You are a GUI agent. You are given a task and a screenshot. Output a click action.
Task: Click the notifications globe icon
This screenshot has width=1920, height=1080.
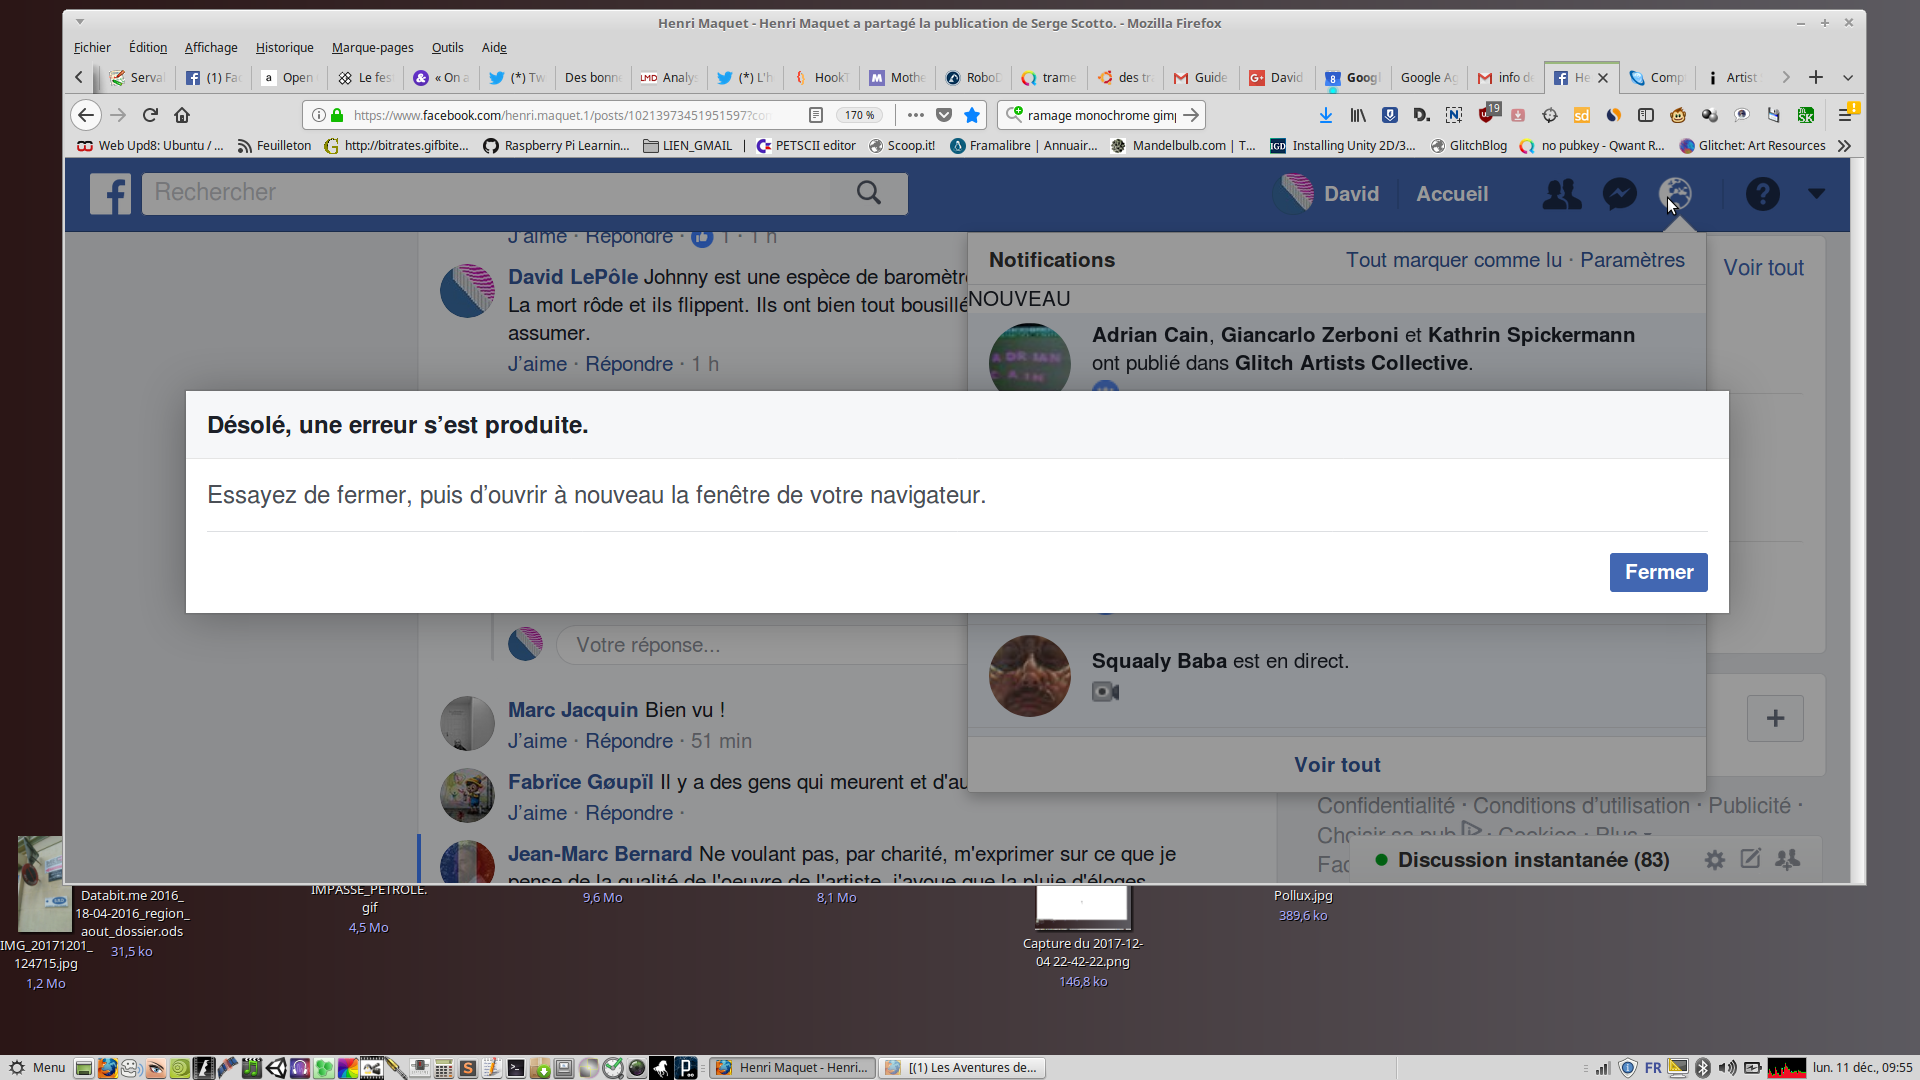[1676, 193]
